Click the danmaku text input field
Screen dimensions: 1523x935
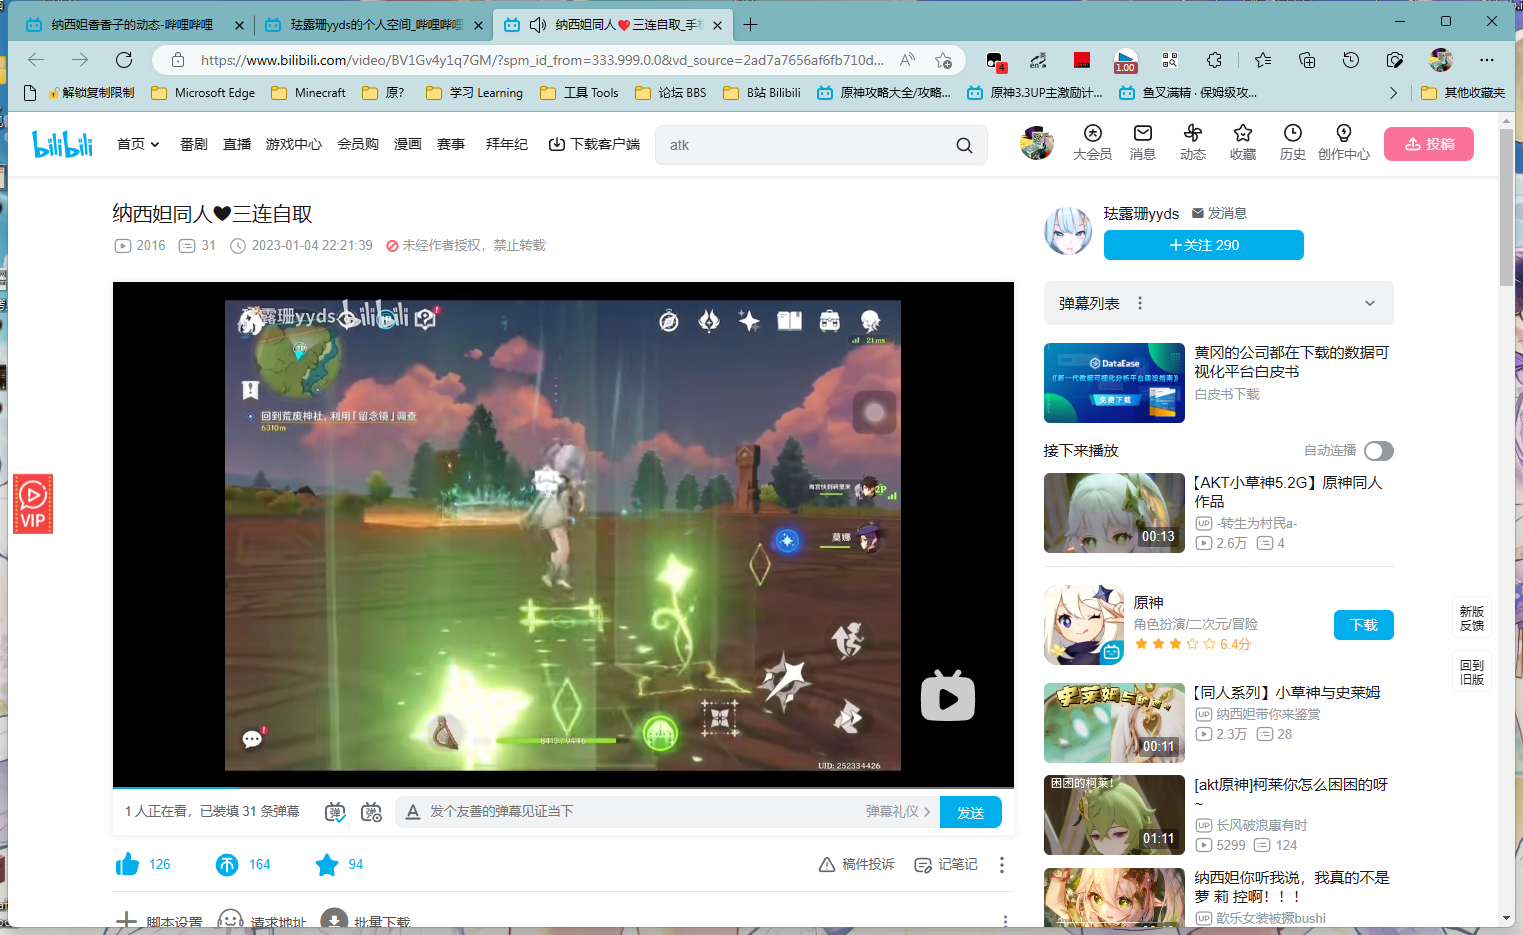click(x=640, y=812)
